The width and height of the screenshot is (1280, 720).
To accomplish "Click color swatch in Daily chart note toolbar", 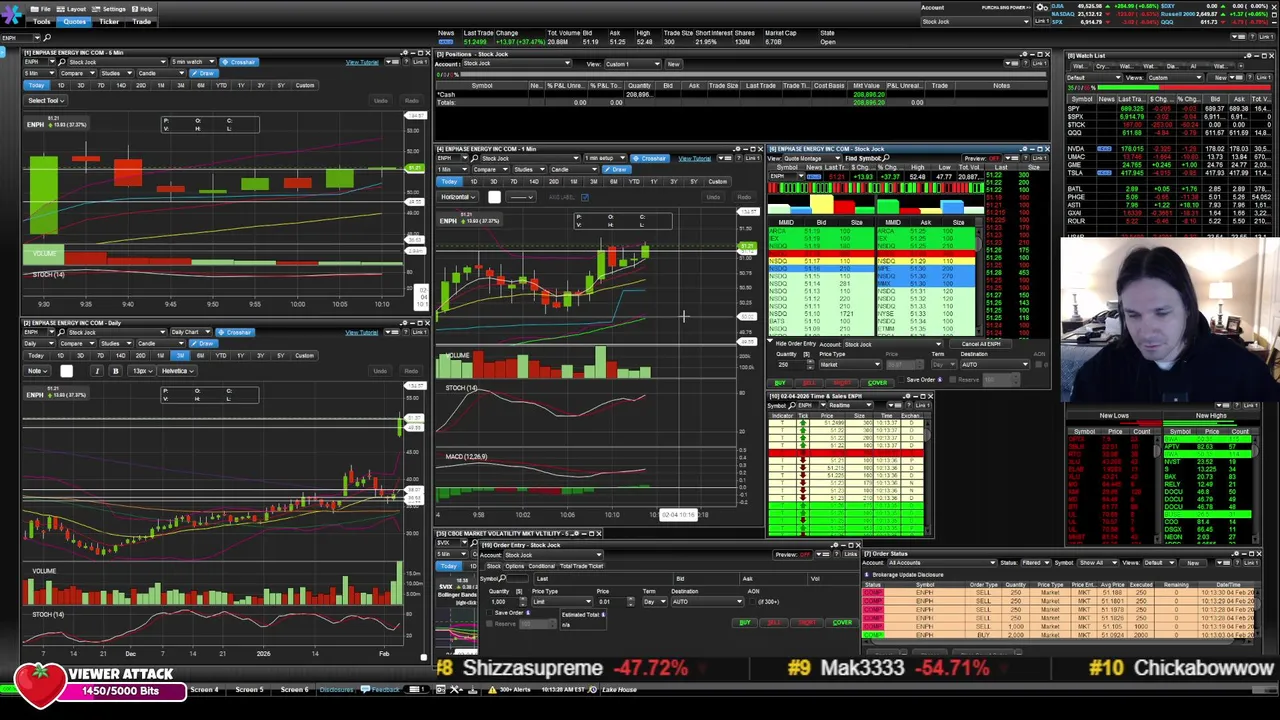I will 66,371.
